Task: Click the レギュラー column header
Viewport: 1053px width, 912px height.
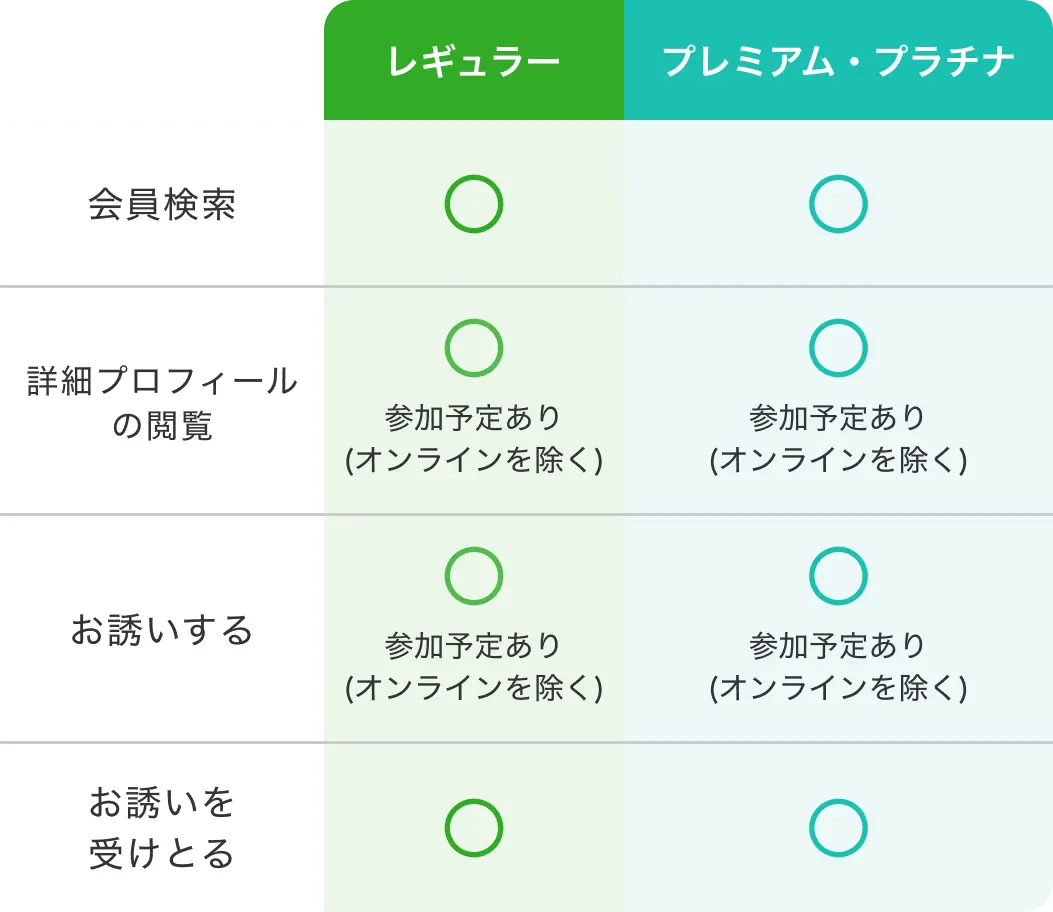Action: point(473,63)
